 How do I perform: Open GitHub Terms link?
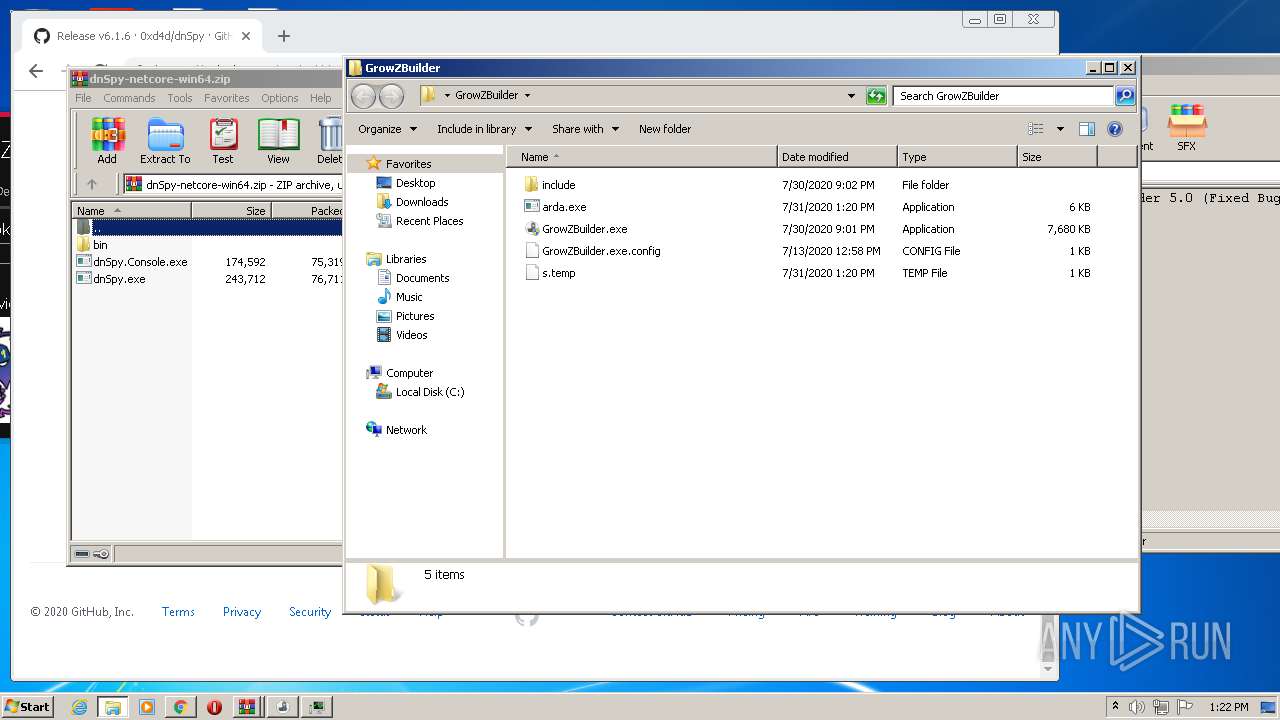[x=178, y=612]
